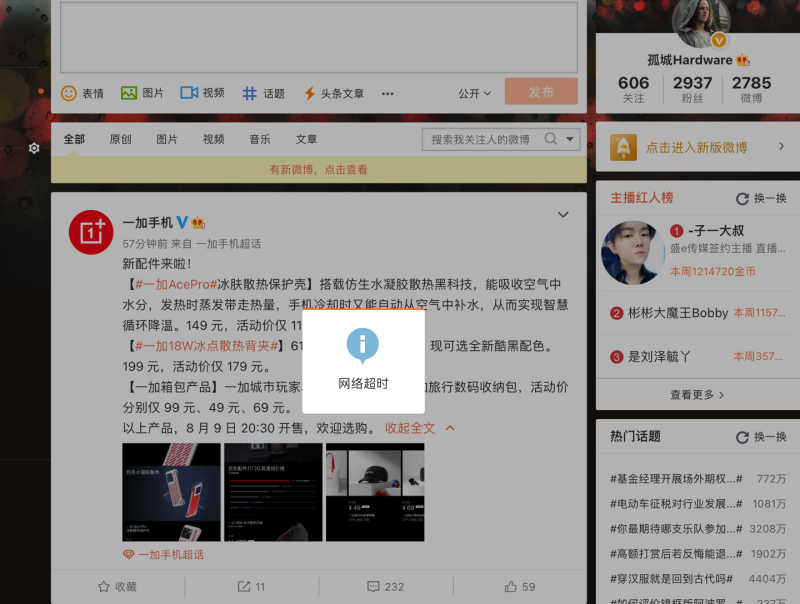Open second post image with dark chart
Screen dimensions: 800x604
point(273,492)
